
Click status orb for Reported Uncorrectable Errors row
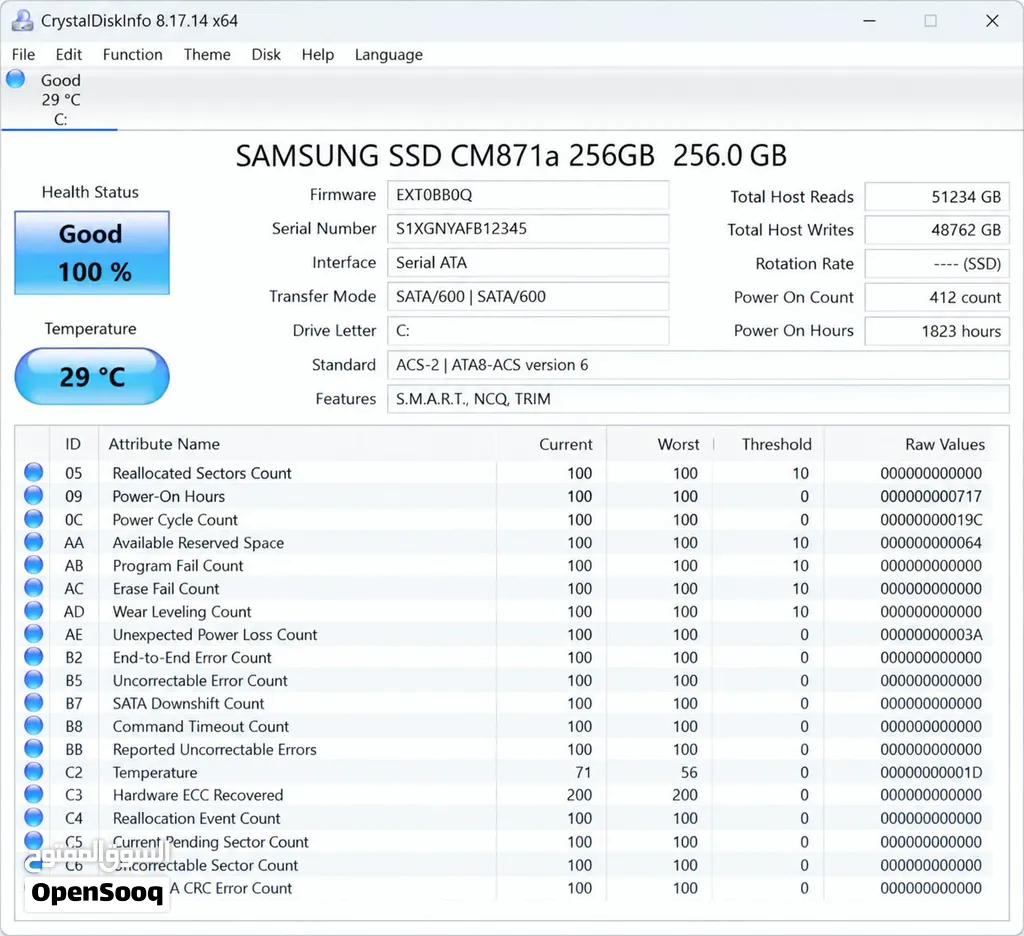pyautogui.click(x=33, y=749)
